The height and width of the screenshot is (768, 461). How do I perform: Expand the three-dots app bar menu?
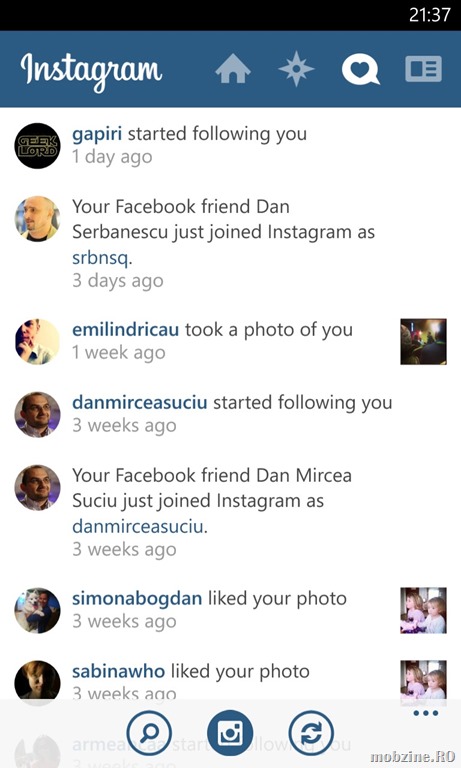pos(426,713)
